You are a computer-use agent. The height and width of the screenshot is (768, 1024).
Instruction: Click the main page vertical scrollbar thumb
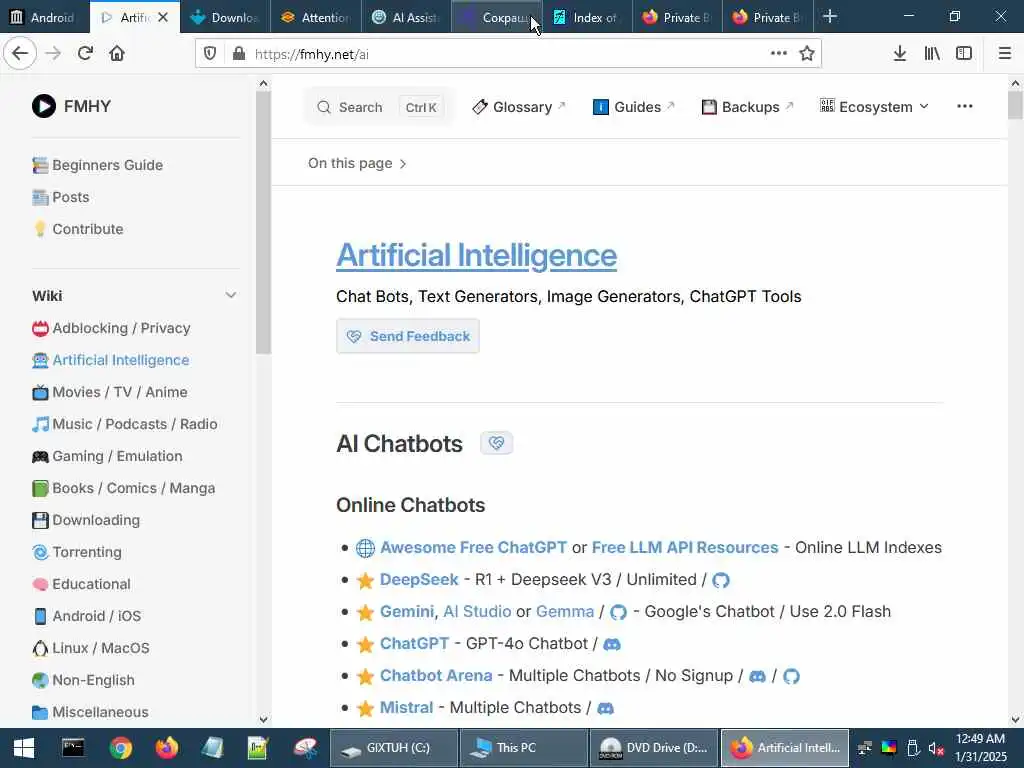(x=1015, y=105)
